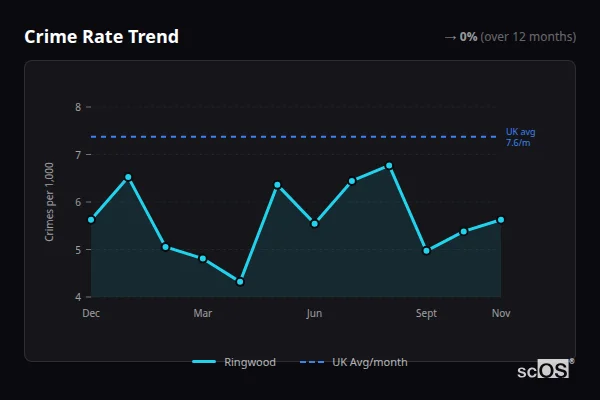Click the highest data point near August
This screenshot has height=400, width=600.
coord(389,166)
